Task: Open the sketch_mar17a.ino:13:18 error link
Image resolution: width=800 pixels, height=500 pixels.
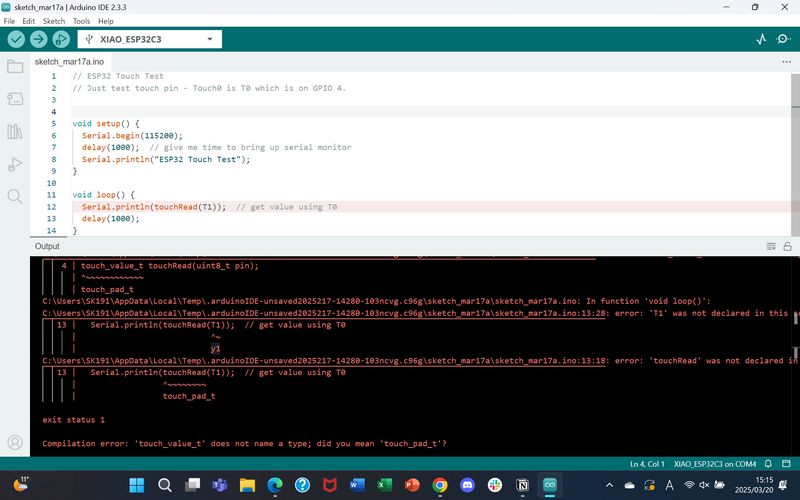Action: [x=324, y=361]
